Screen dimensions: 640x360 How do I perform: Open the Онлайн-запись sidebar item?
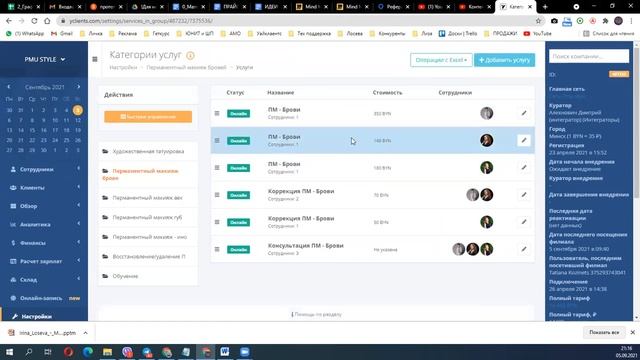pyautogui.click(x=44, y=298)
